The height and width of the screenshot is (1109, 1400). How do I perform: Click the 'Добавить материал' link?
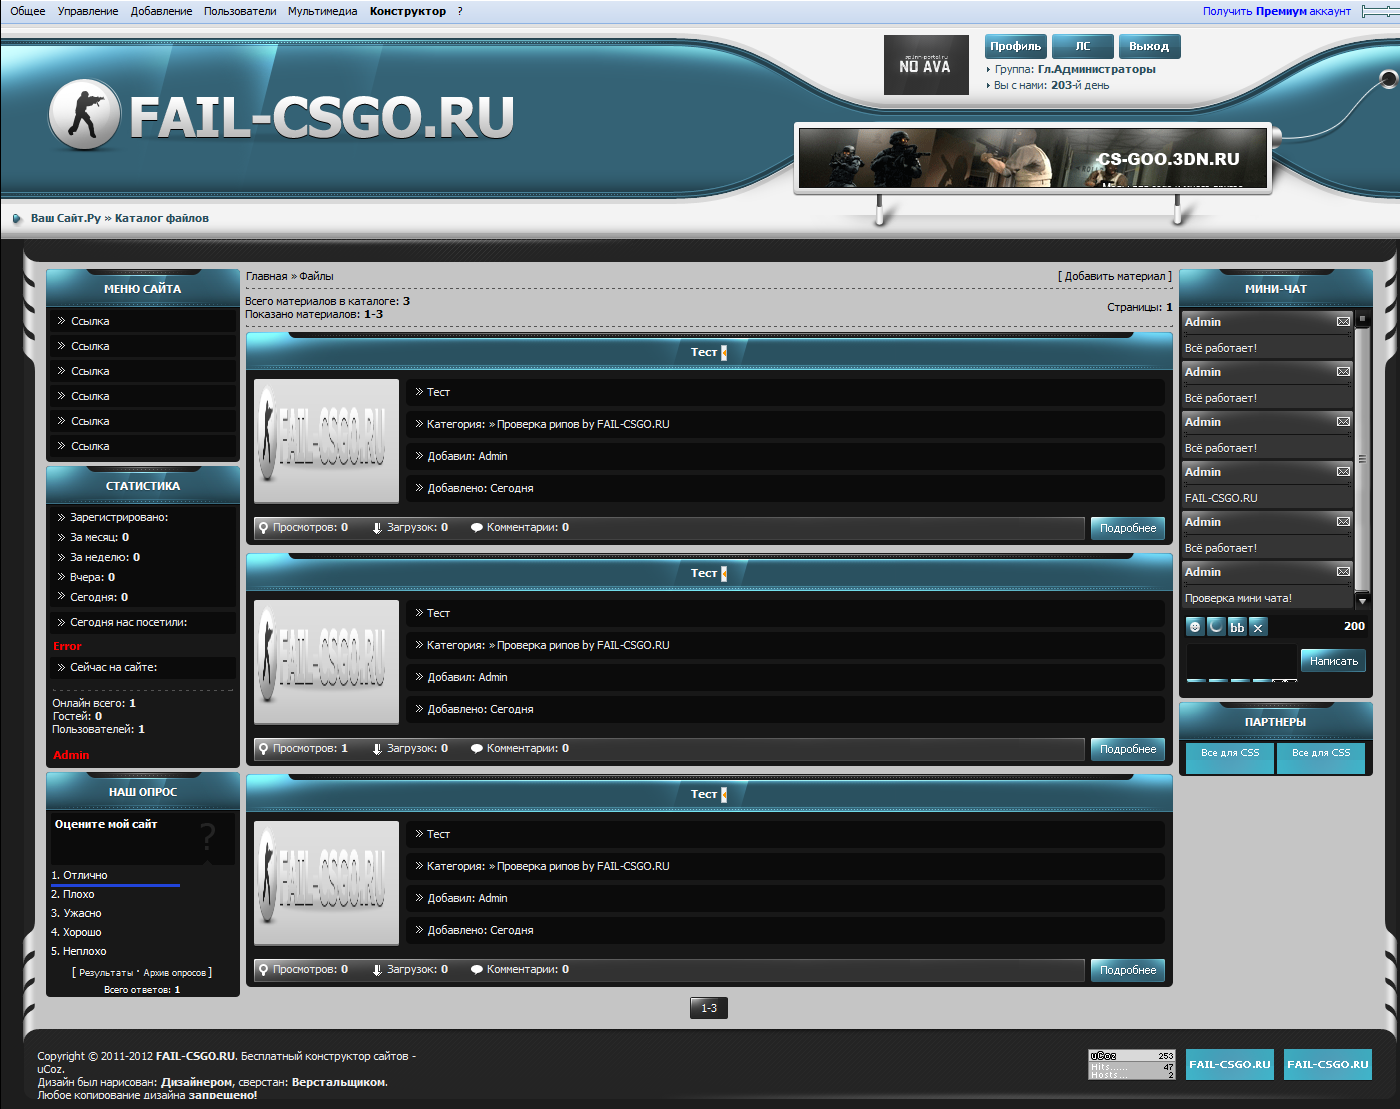[x=1114, y=276]
